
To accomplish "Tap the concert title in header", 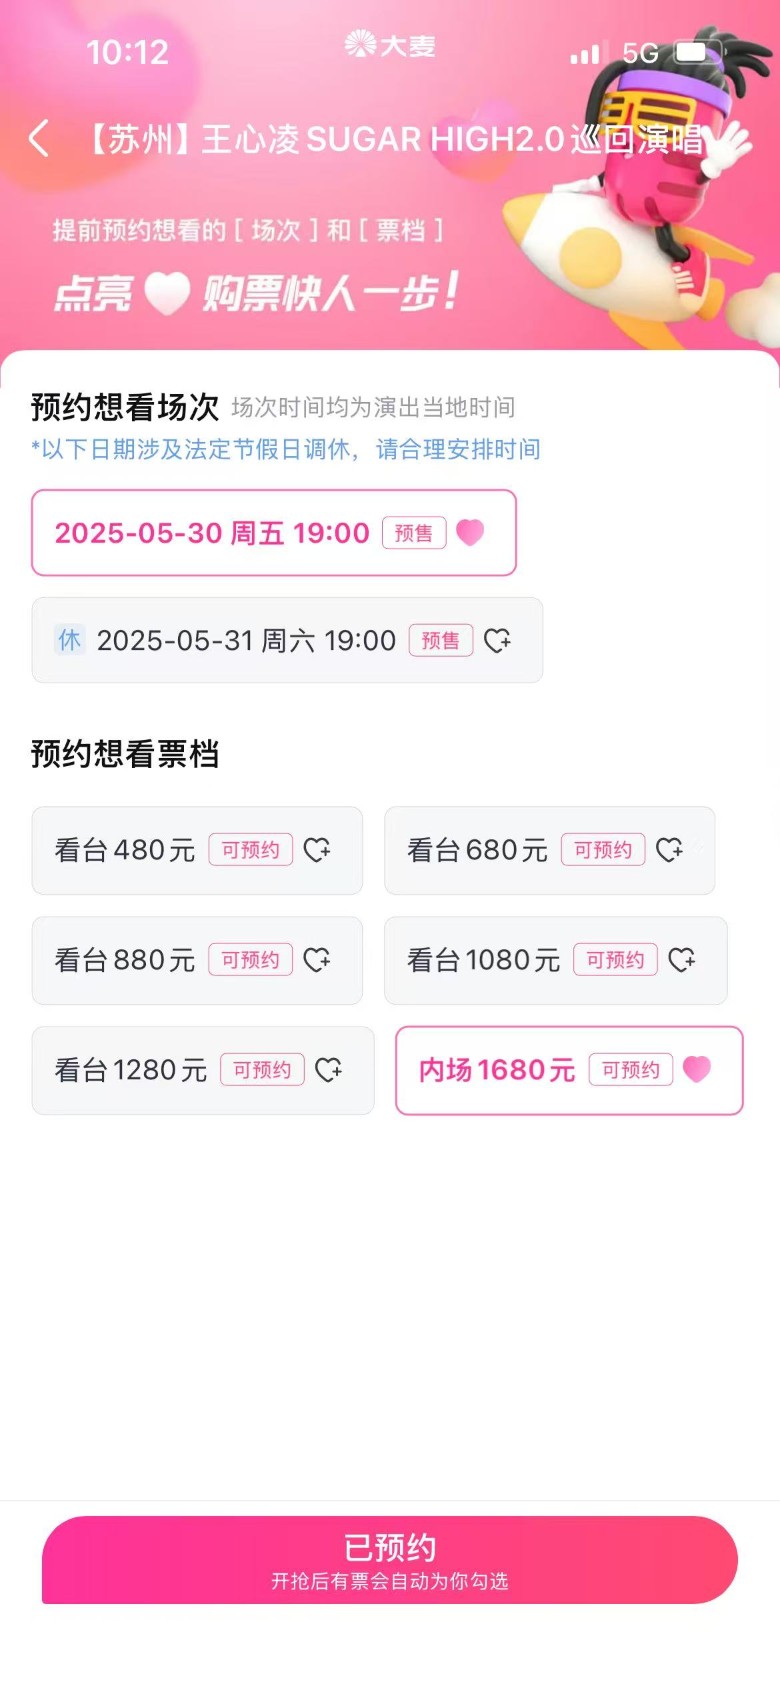I will (395, 139).
